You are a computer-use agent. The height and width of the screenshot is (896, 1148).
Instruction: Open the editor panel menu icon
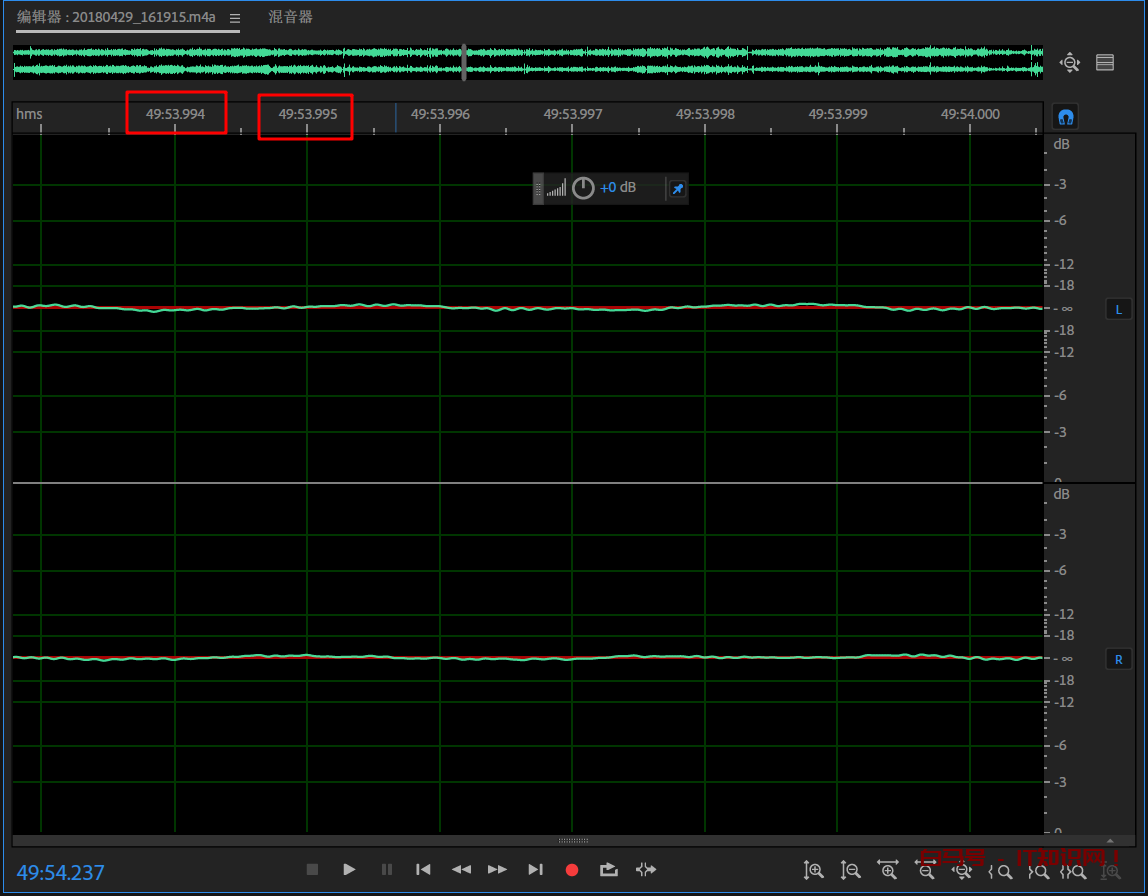[235, 18]
